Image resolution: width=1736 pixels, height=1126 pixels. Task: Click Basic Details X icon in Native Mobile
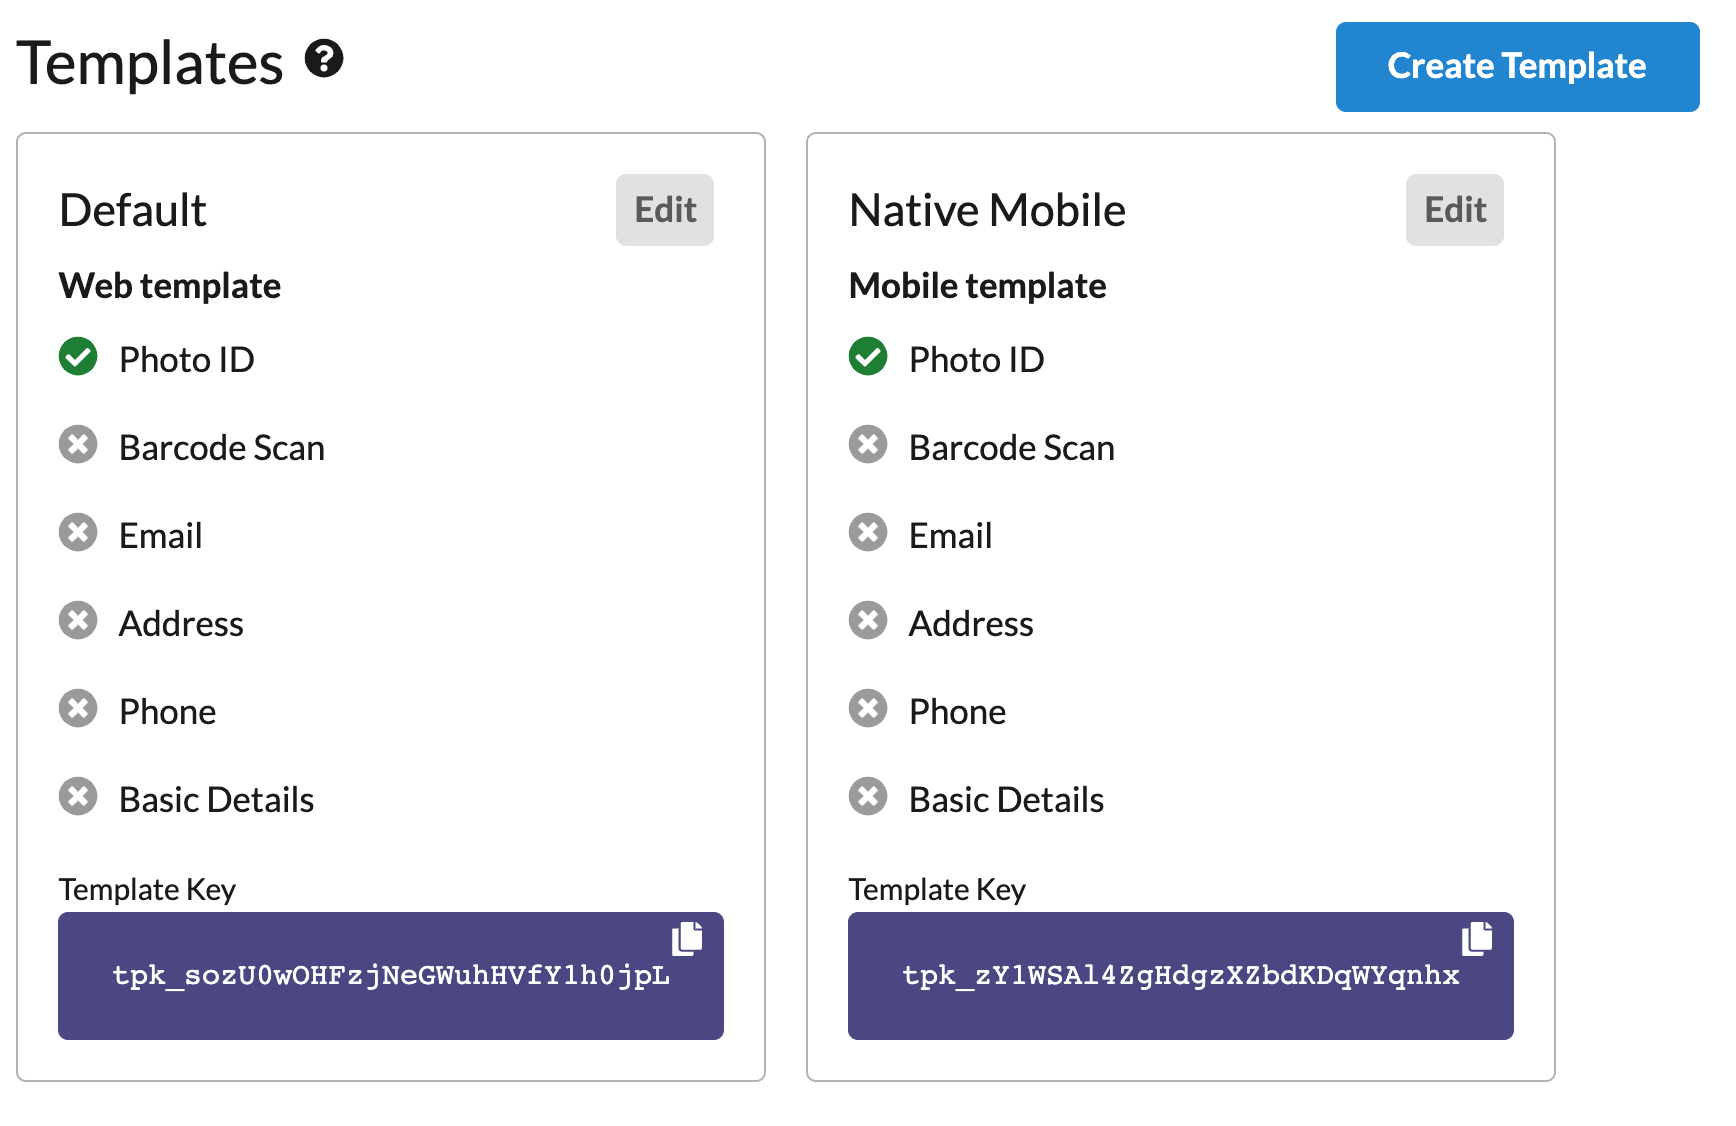click(868, 796)
